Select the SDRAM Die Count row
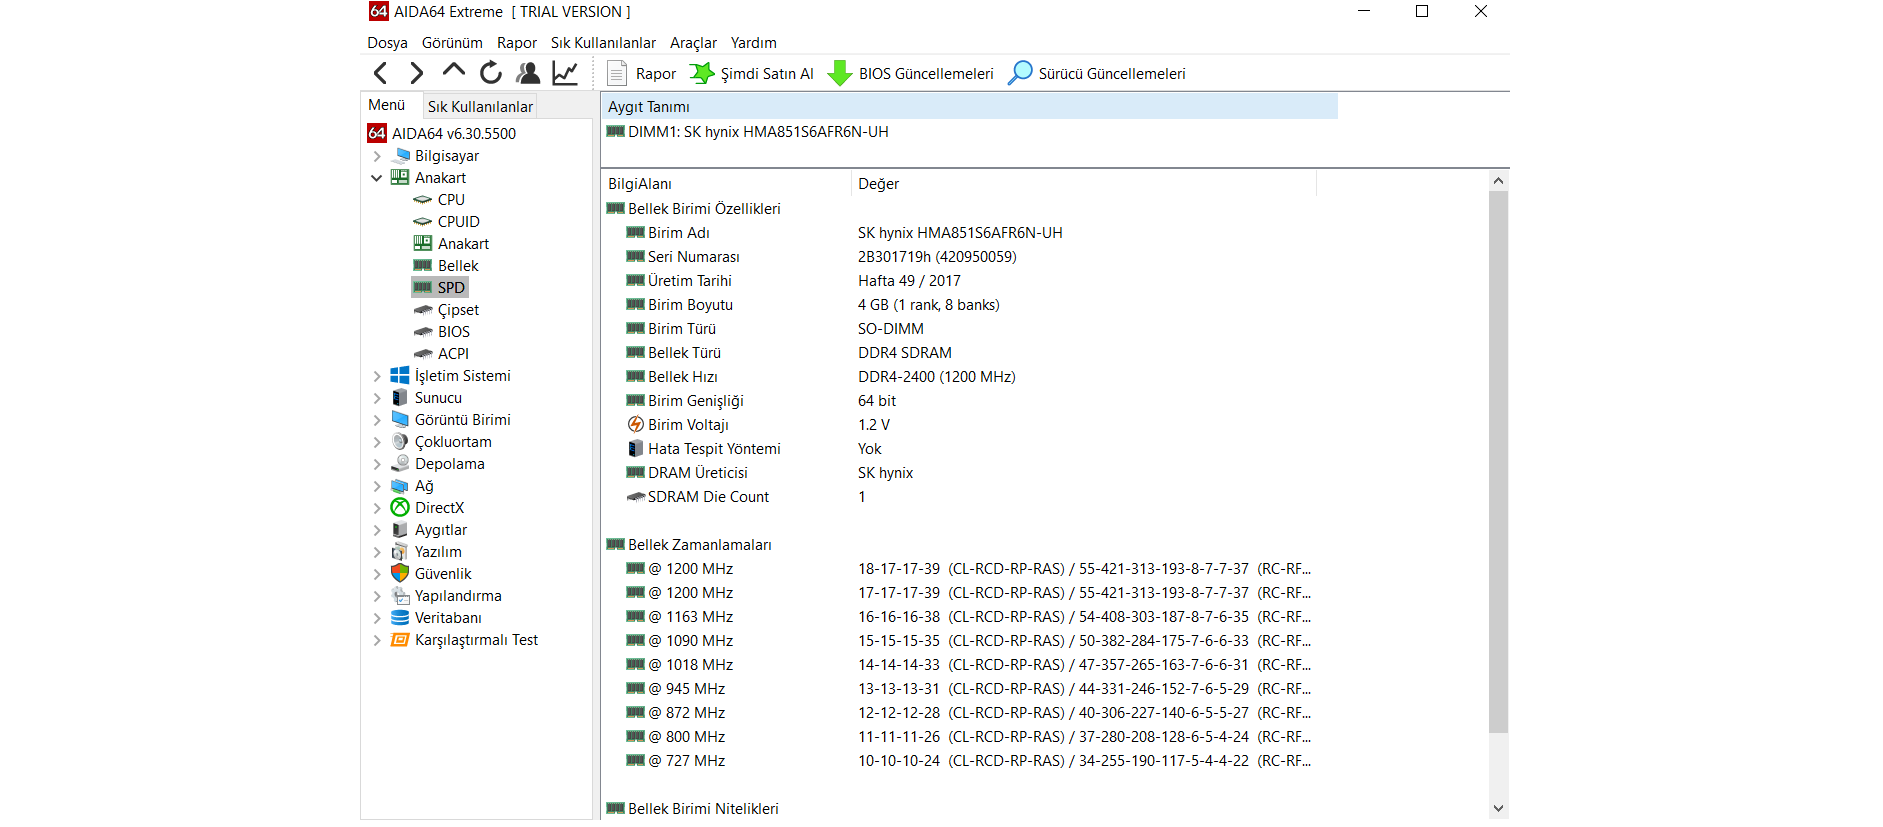1883x827 pixels. (960, 497)
